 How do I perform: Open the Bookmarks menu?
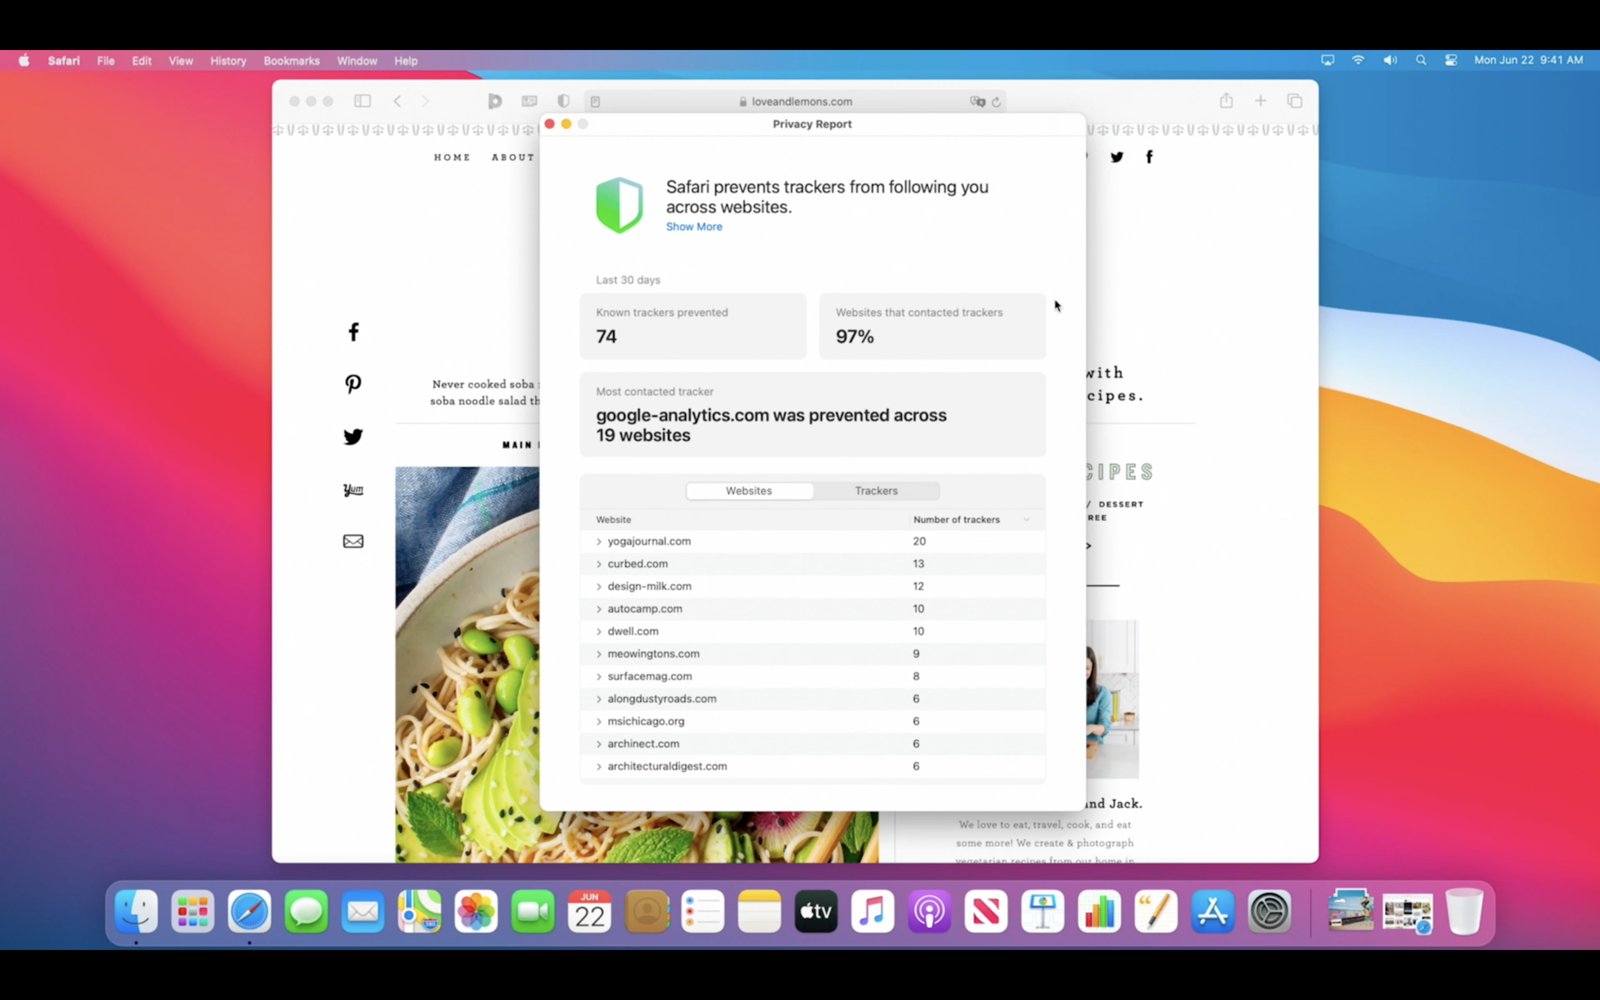(x=291, y=61)
